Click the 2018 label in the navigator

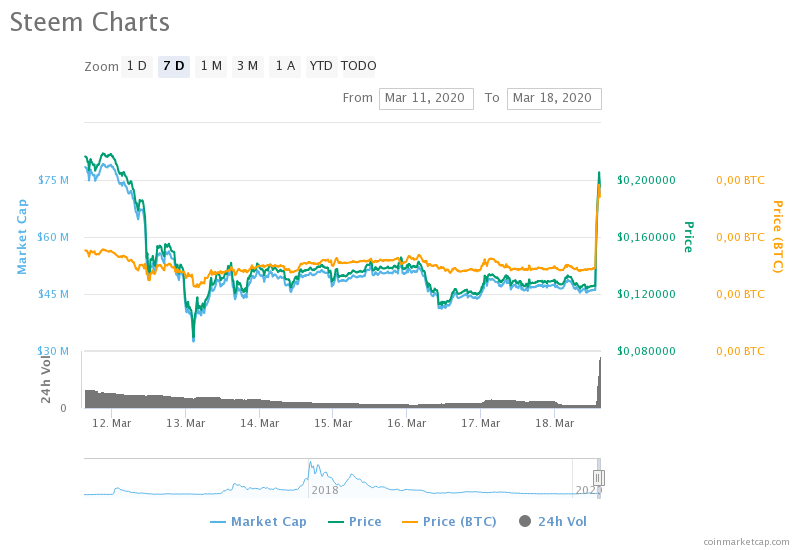(325, 490)
